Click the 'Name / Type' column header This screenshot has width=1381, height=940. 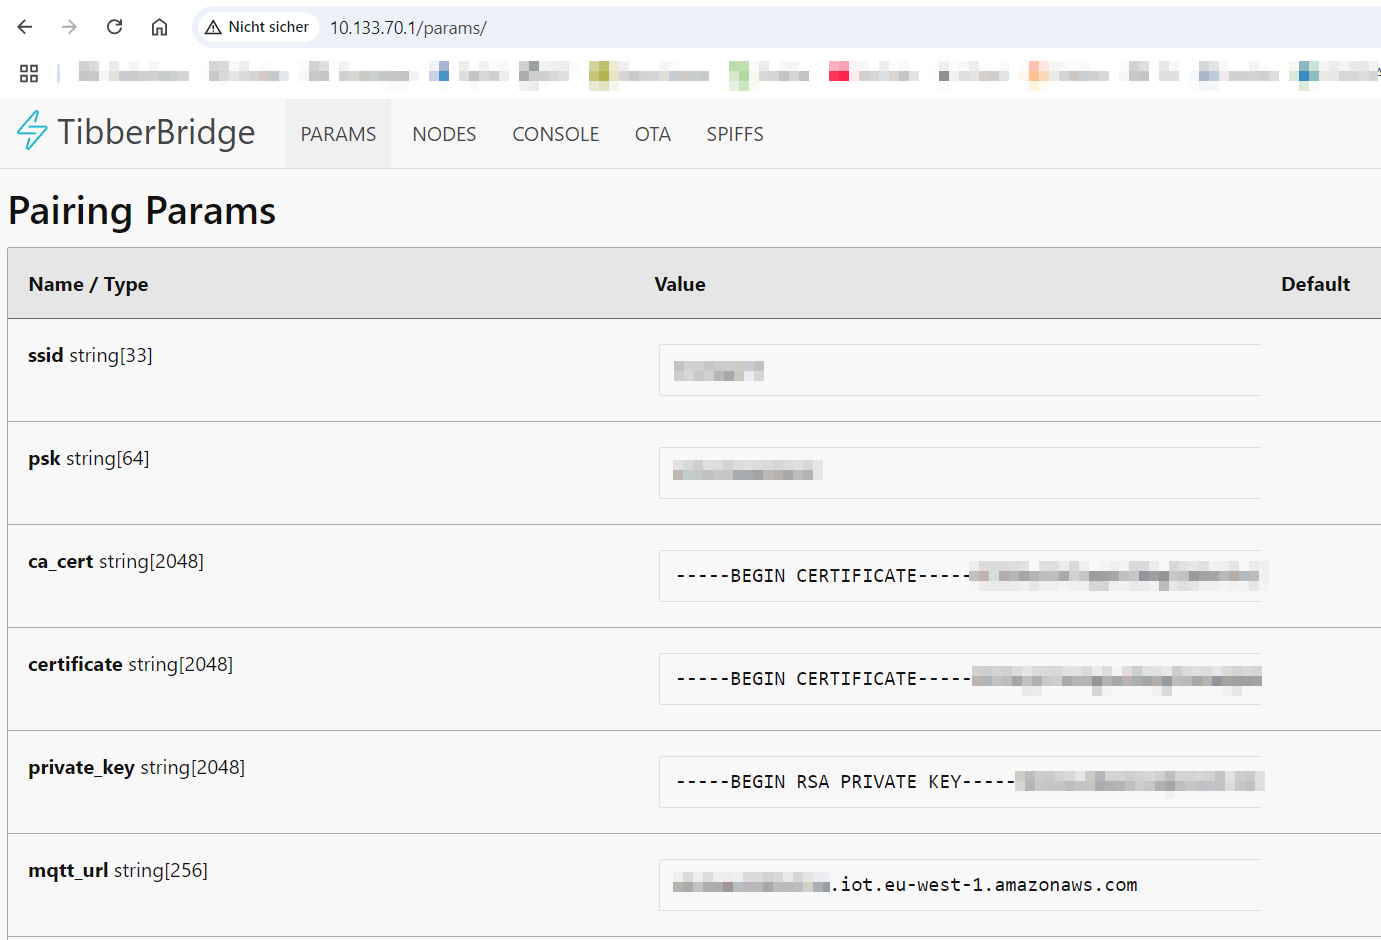tap(88, 284)
